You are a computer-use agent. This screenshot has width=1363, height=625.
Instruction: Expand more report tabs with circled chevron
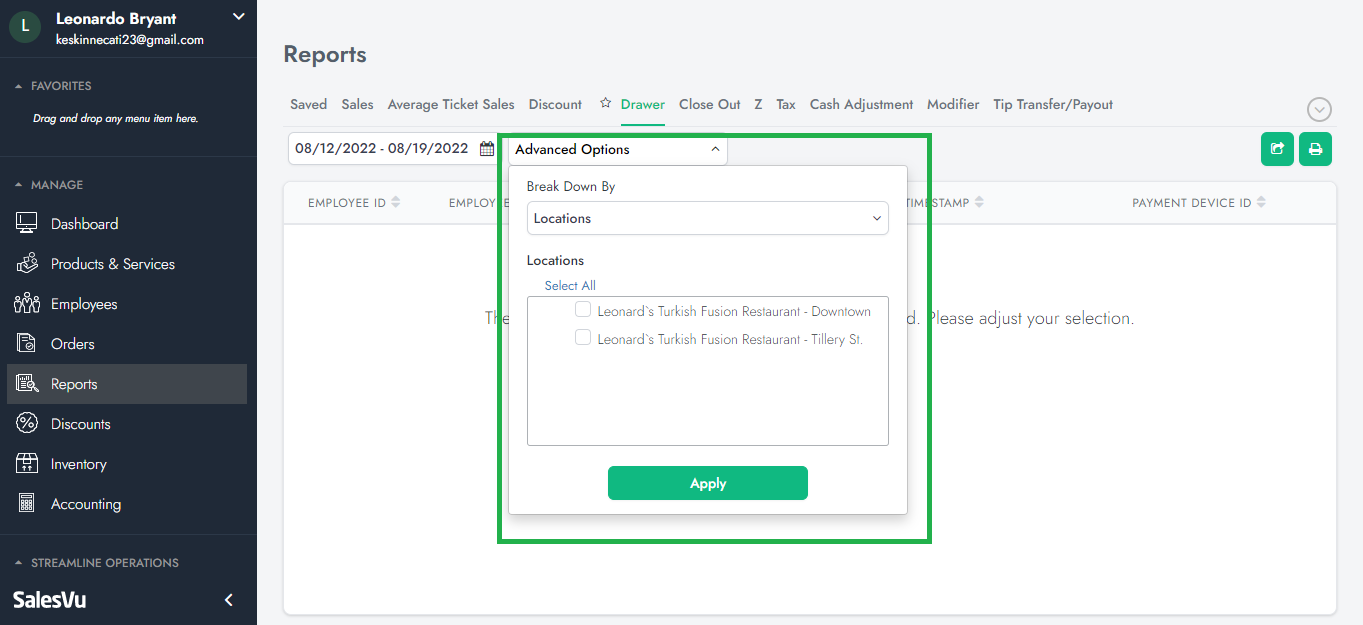tap(1319, 110)
